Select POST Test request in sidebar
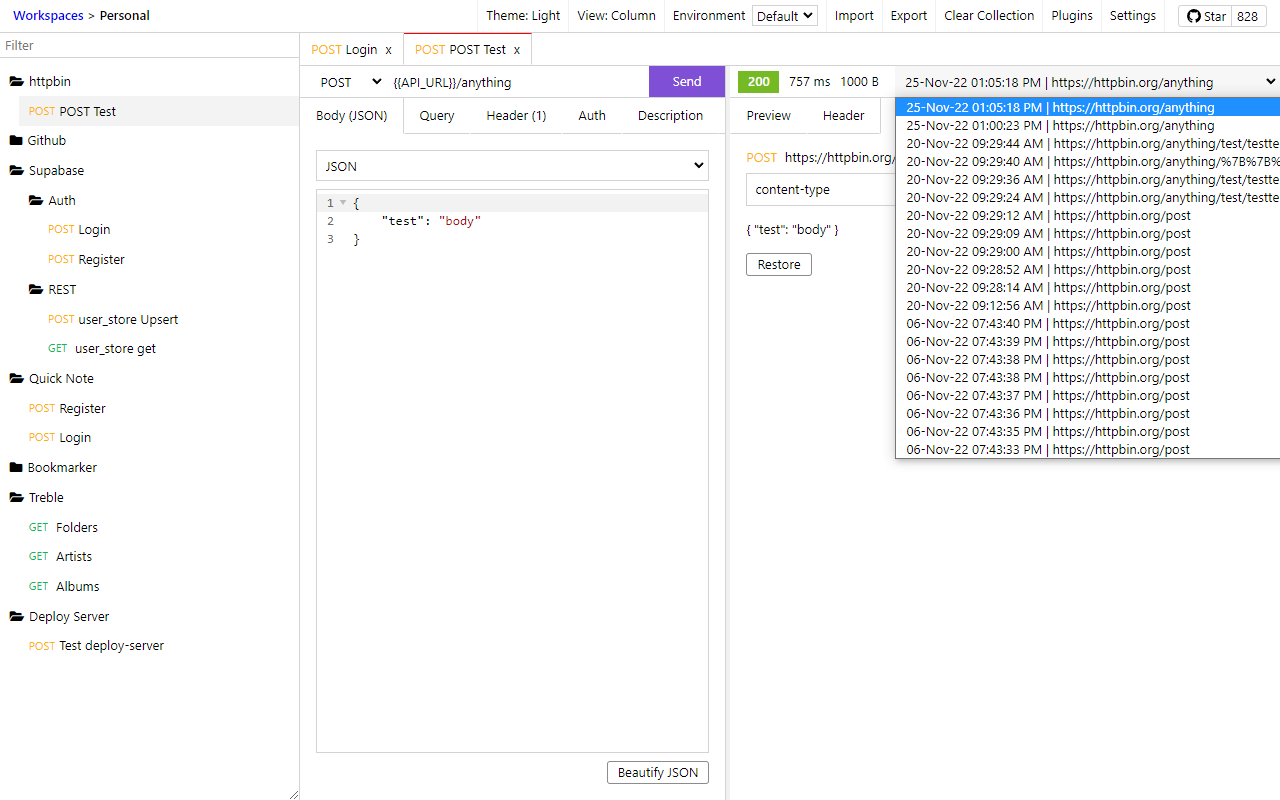This screenshot has height=800, width=1280. (x=160, y=111)
